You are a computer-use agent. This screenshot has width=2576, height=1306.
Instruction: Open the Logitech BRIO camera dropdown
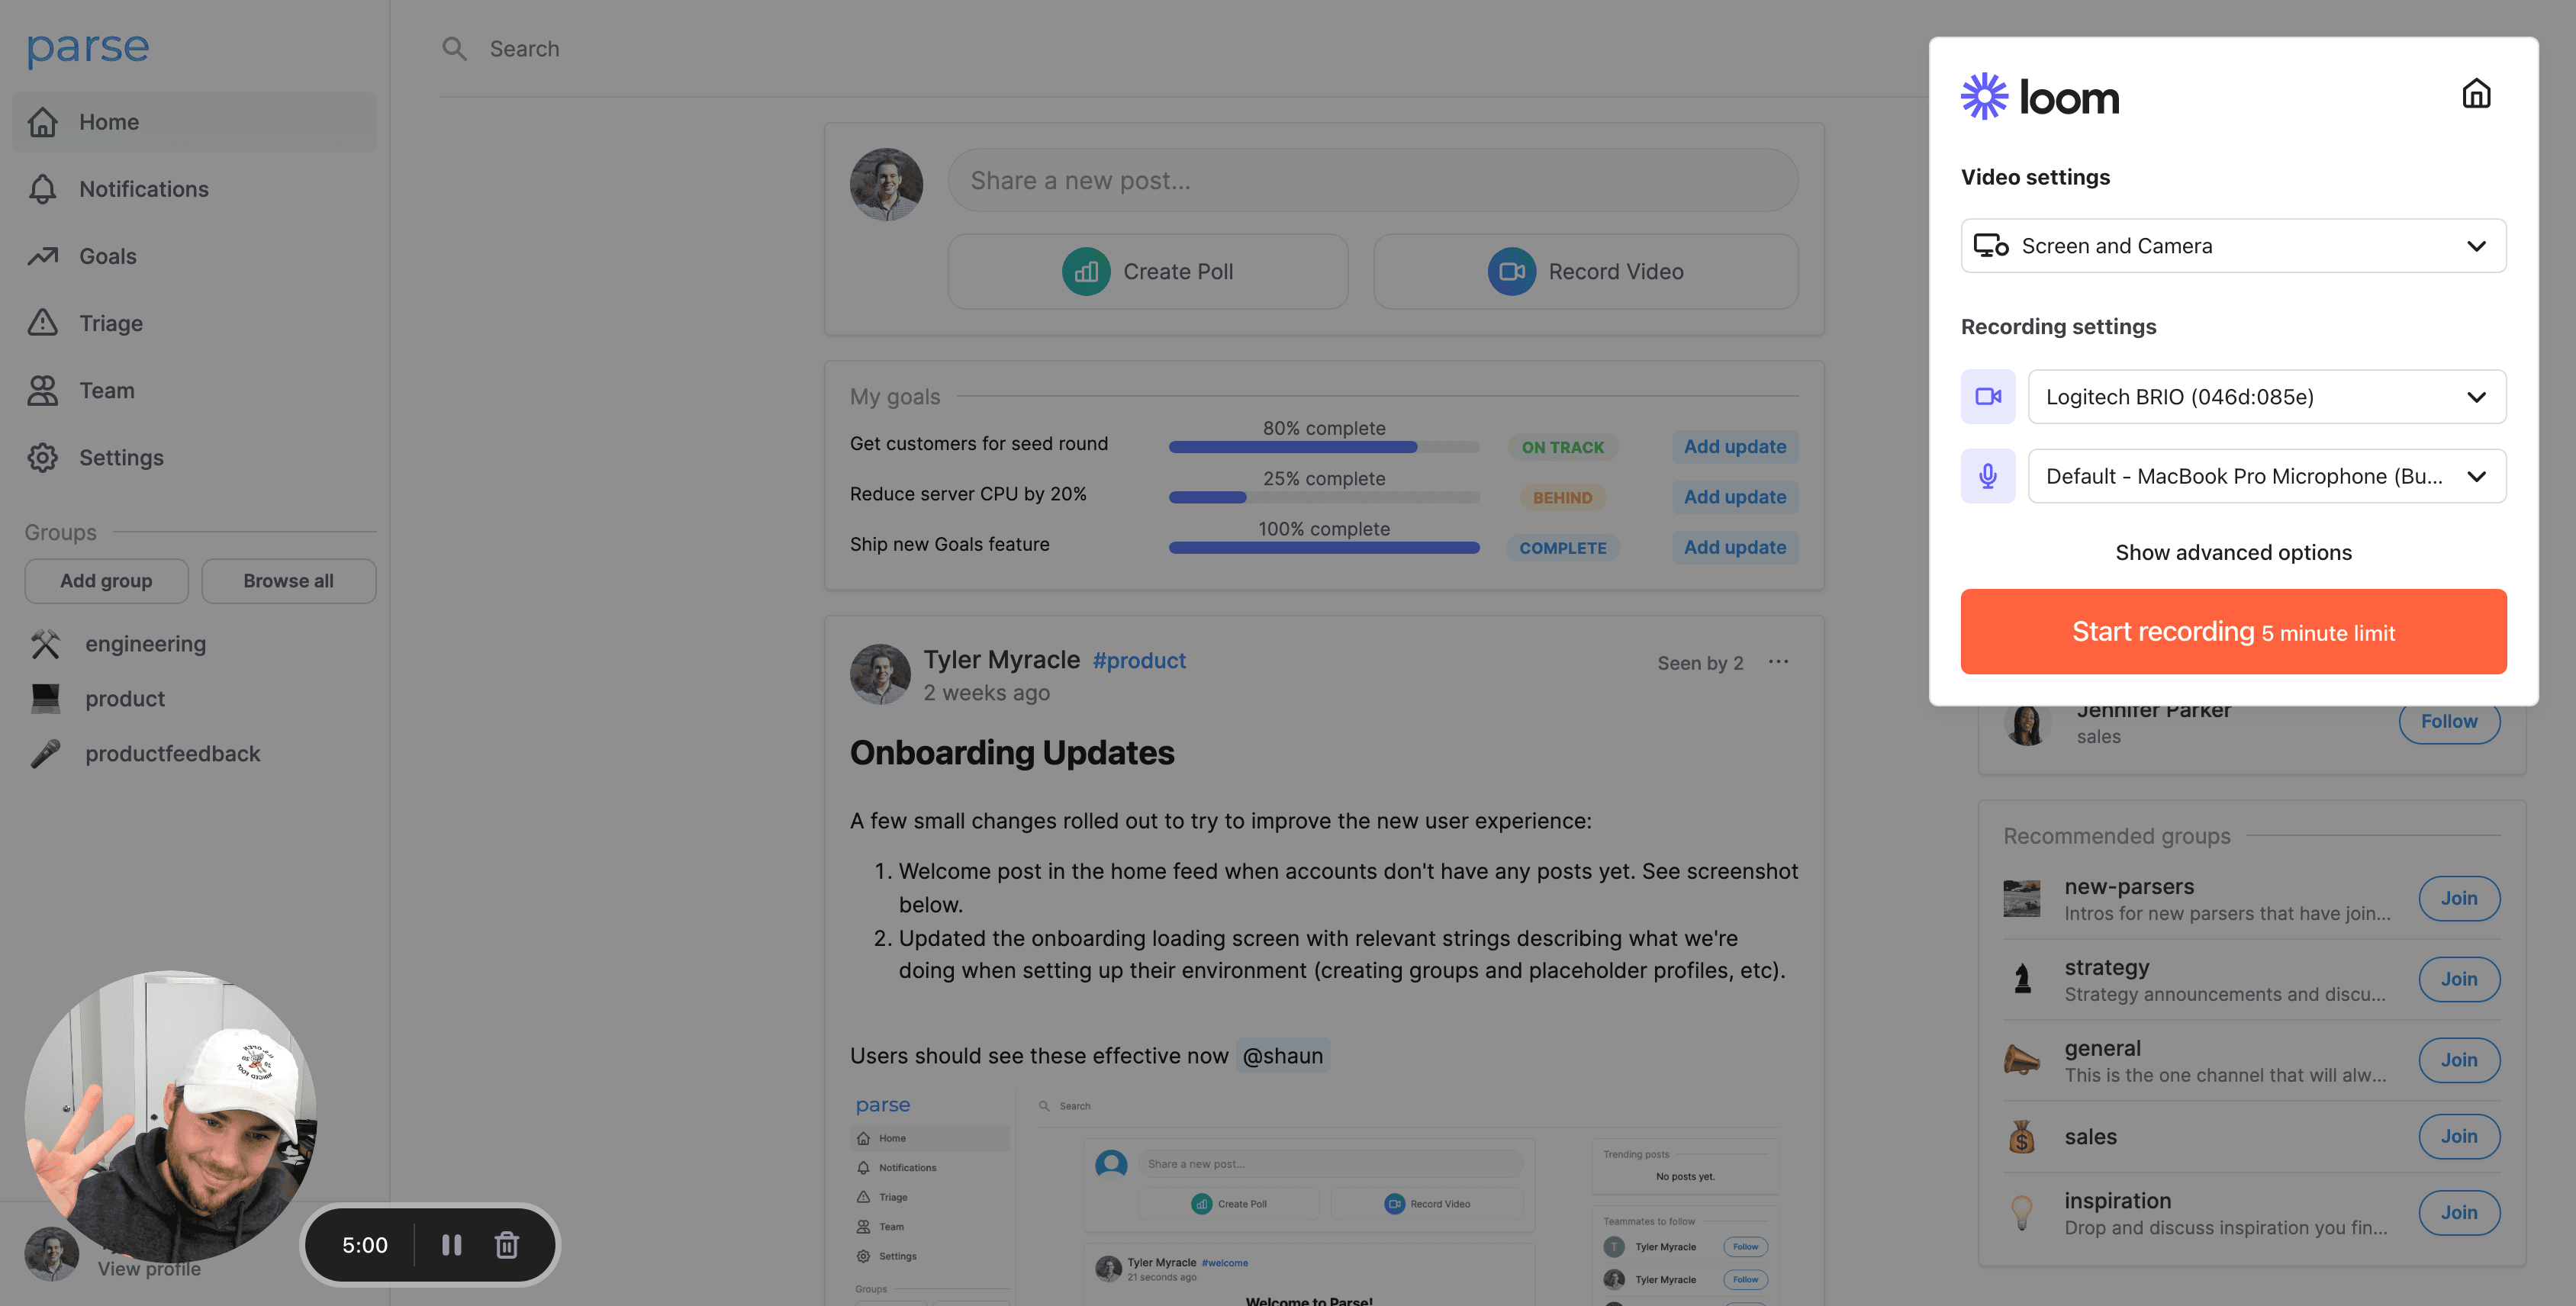coord(2266,397)
